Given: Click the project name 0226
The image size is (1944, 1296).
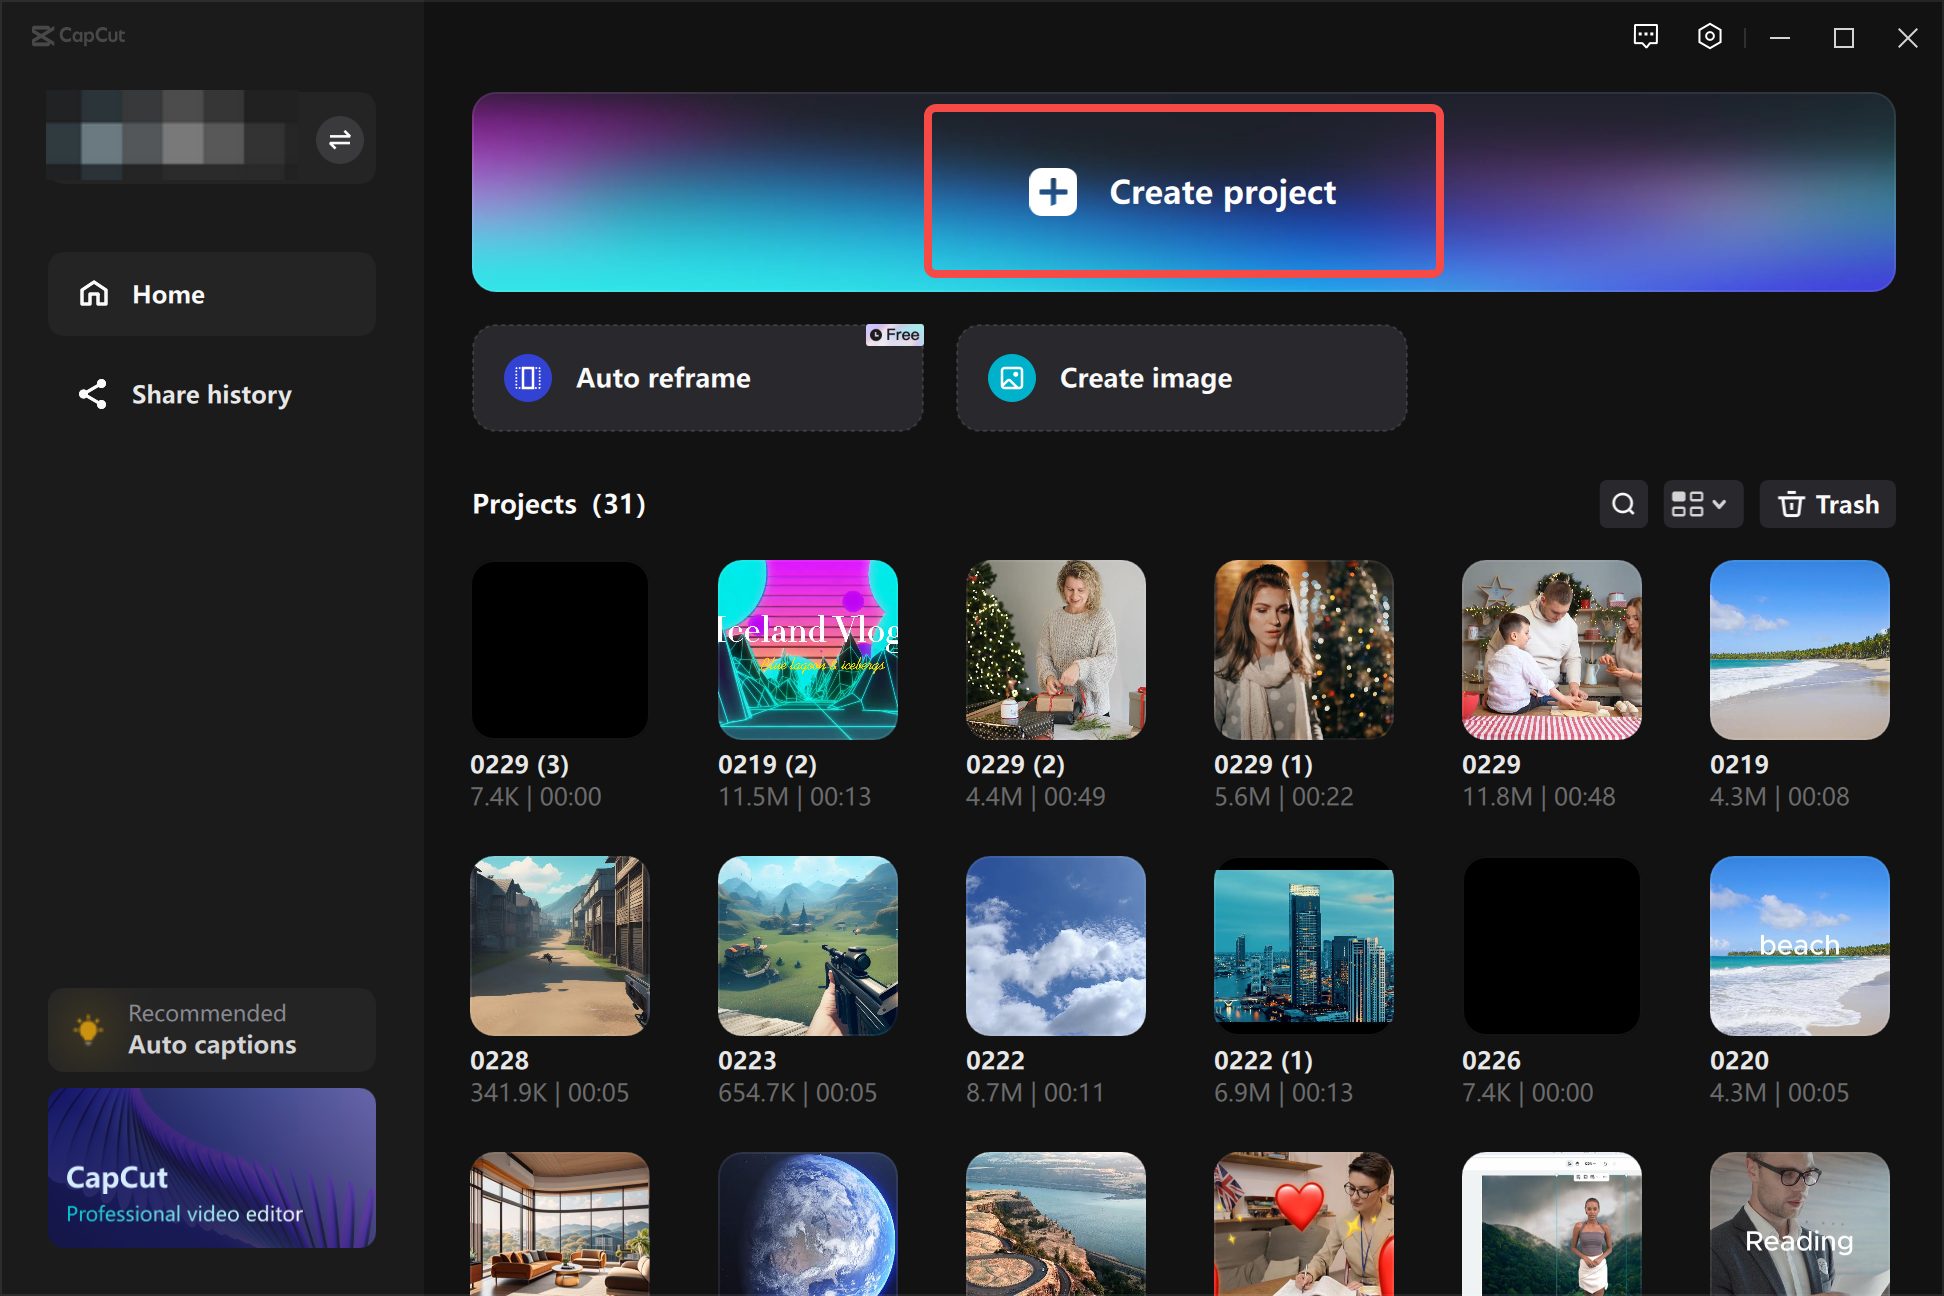Looking at the screenshot, I should coord(1492,1060).
